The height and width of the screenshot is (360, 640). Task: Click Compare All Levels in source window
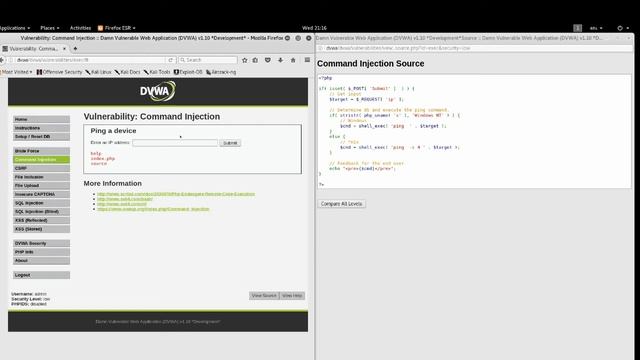[x=342, y=204]
